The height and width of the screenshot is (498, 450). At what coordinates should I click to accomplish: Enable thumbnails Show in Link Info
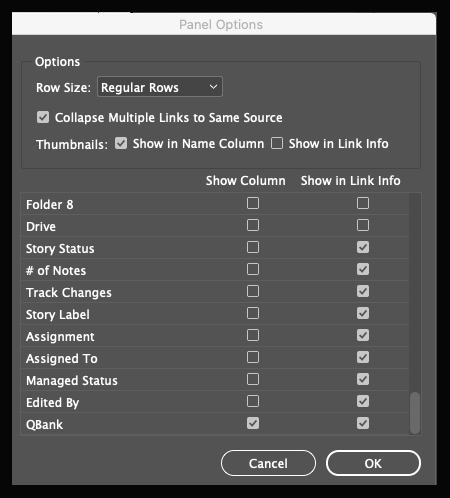[x=277, y=144]
